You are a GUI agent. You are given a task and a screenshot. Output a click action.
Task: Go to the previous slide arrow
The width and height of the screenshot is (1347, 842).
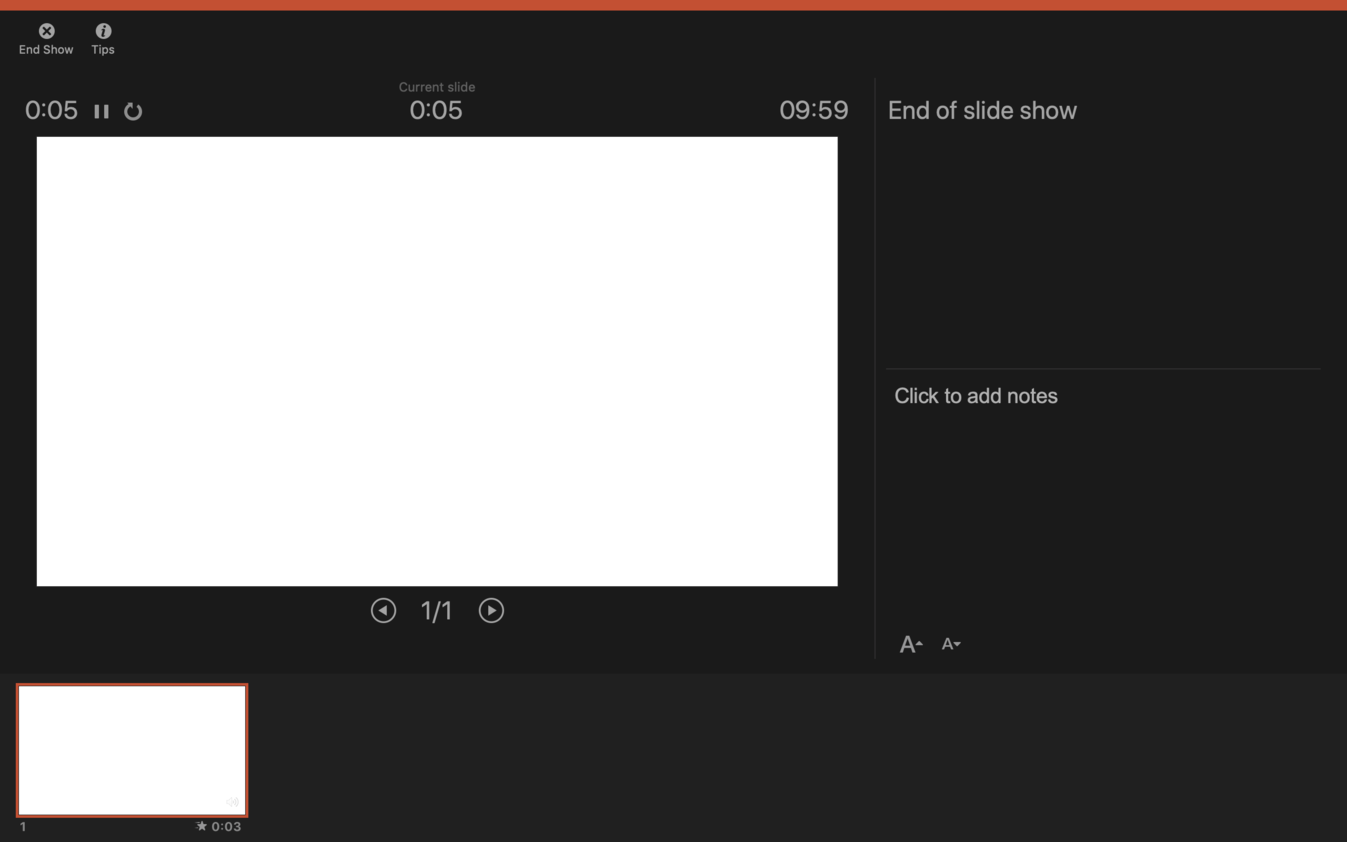pyautogui.click(x=383, y=610)
